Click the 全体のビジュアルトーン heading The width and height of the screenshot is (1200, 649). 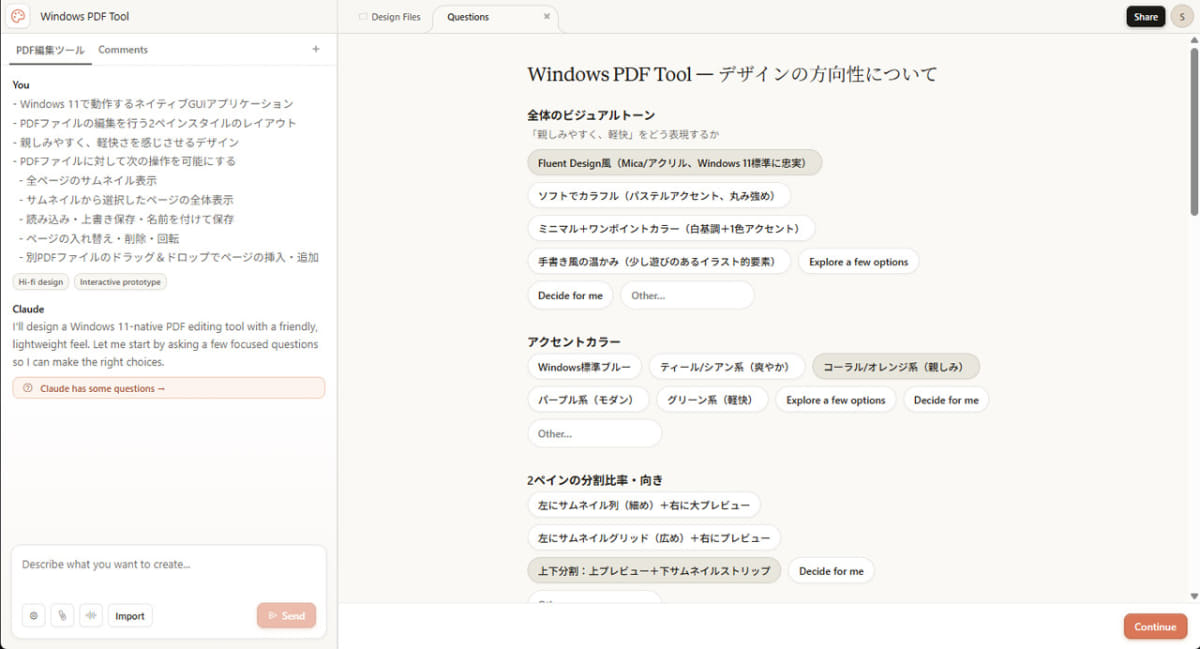tap(591, 115)
